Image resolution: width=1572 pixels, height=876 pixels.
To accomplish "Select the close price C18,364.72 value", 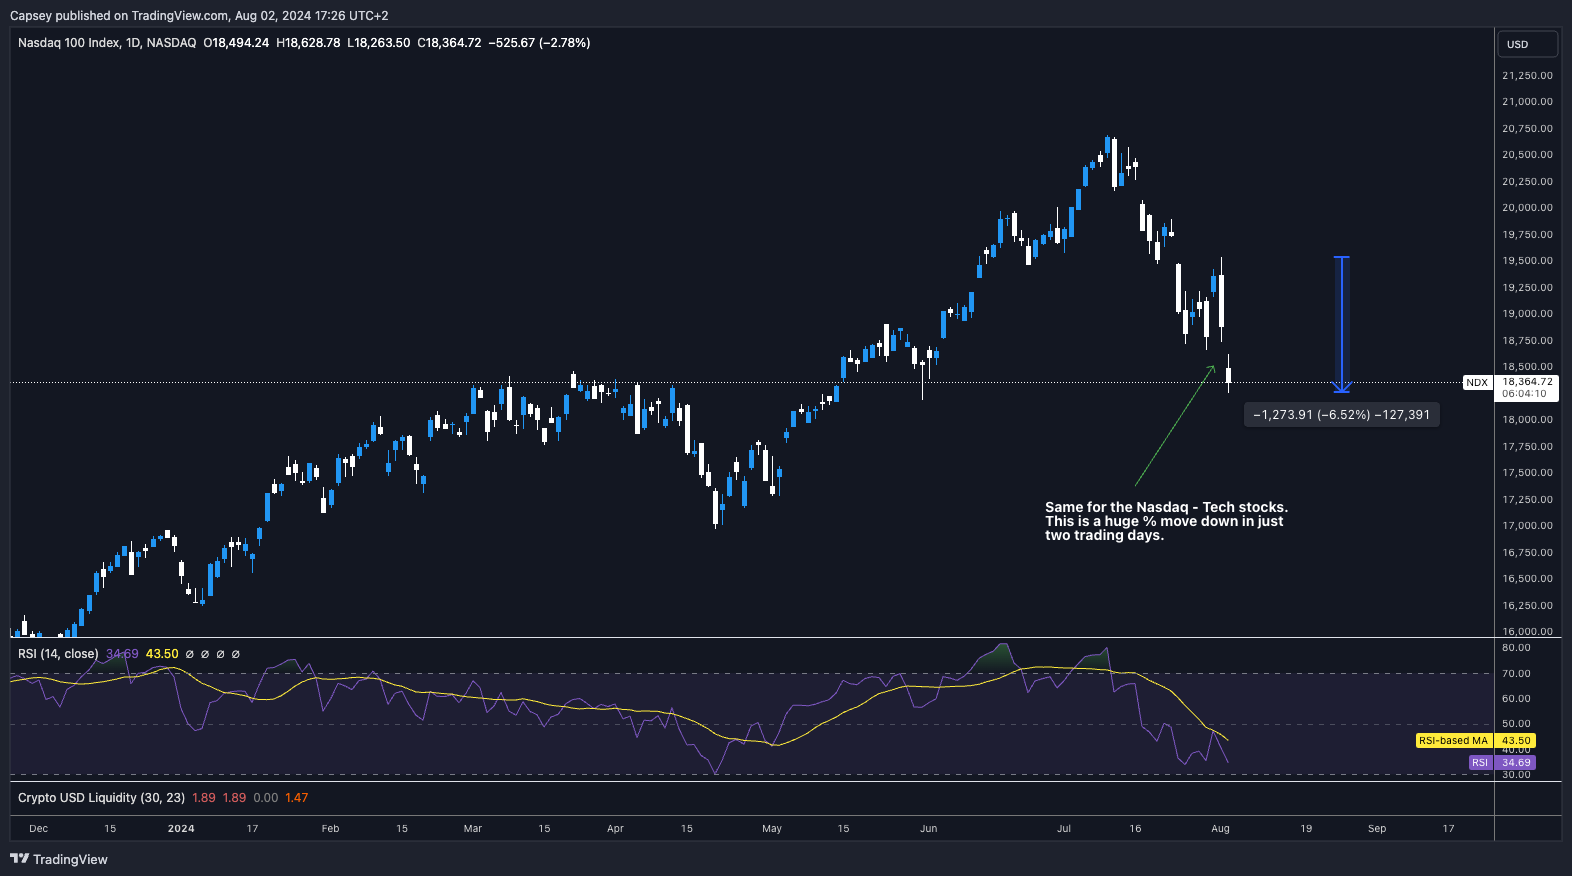I will pyautogui.click(x=449, y=43).
